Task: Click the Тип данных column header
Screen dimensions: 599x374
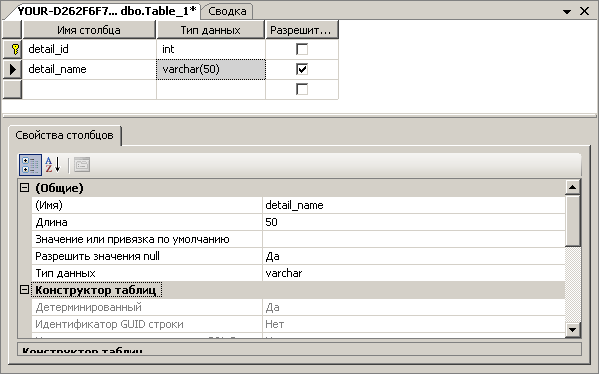Action: tap(210, 30)
